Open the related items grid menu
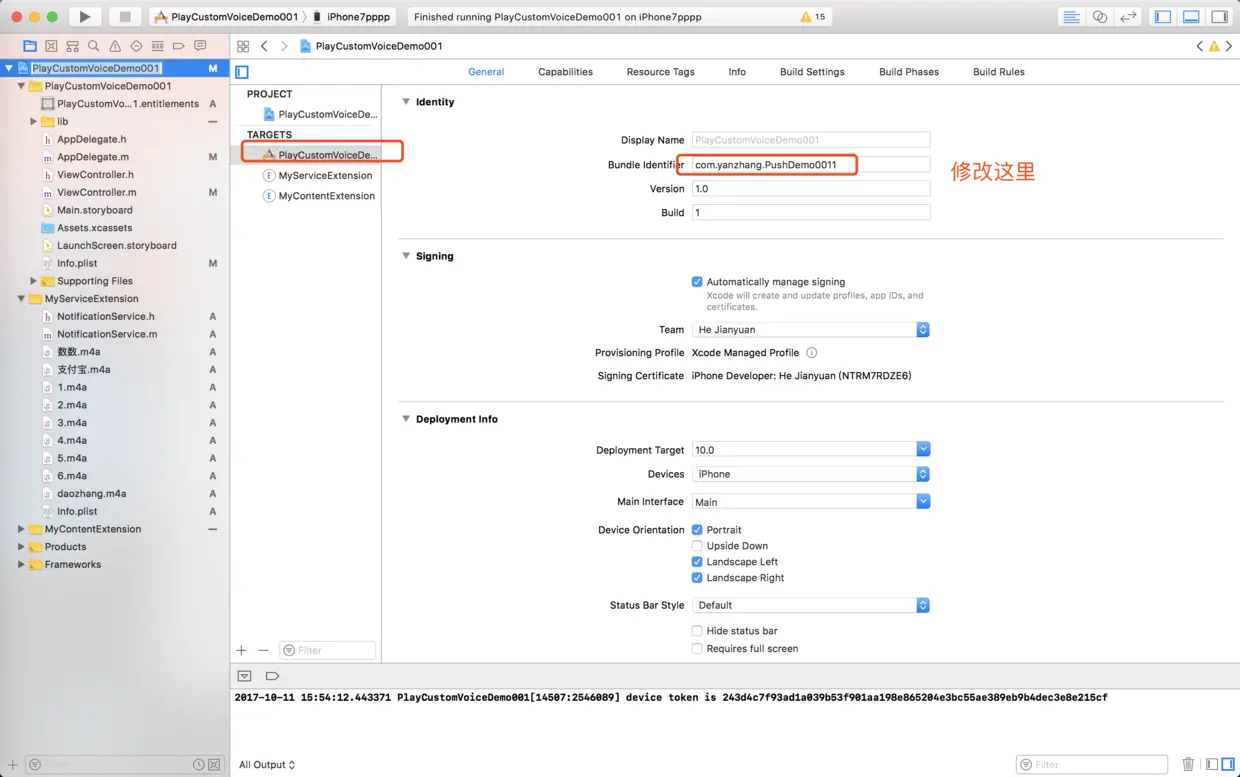 [x=243, y=46]
